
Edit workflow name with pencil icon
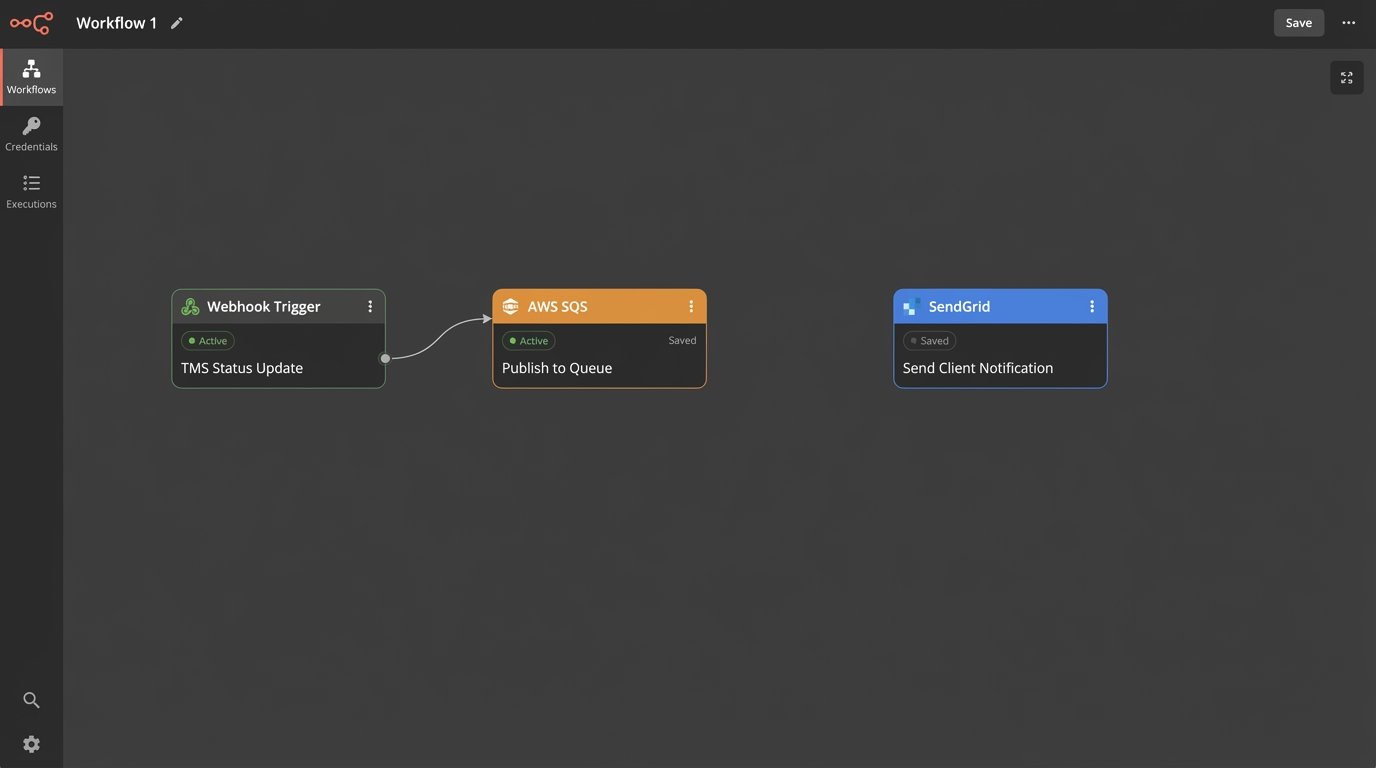pos(177,23)
